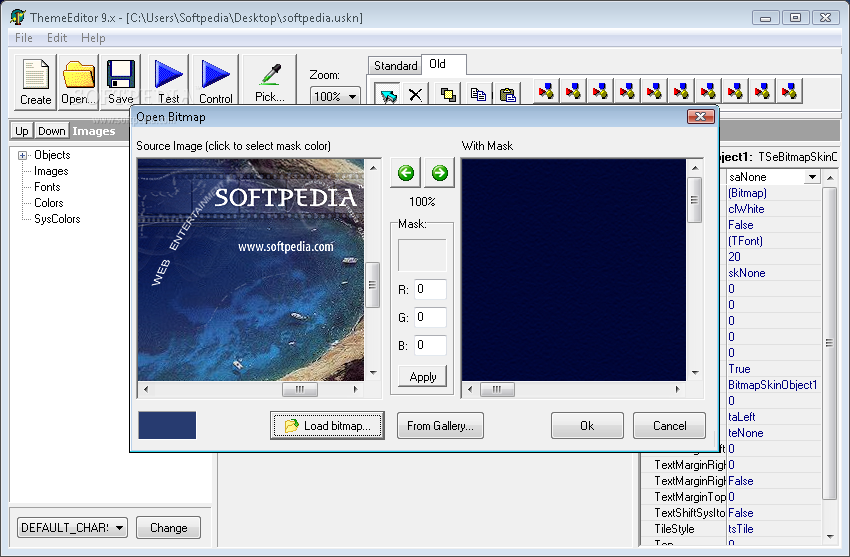Run the Test play icon
The width and height of the screenshot is (850, 557).
click(x=169, y=82)
